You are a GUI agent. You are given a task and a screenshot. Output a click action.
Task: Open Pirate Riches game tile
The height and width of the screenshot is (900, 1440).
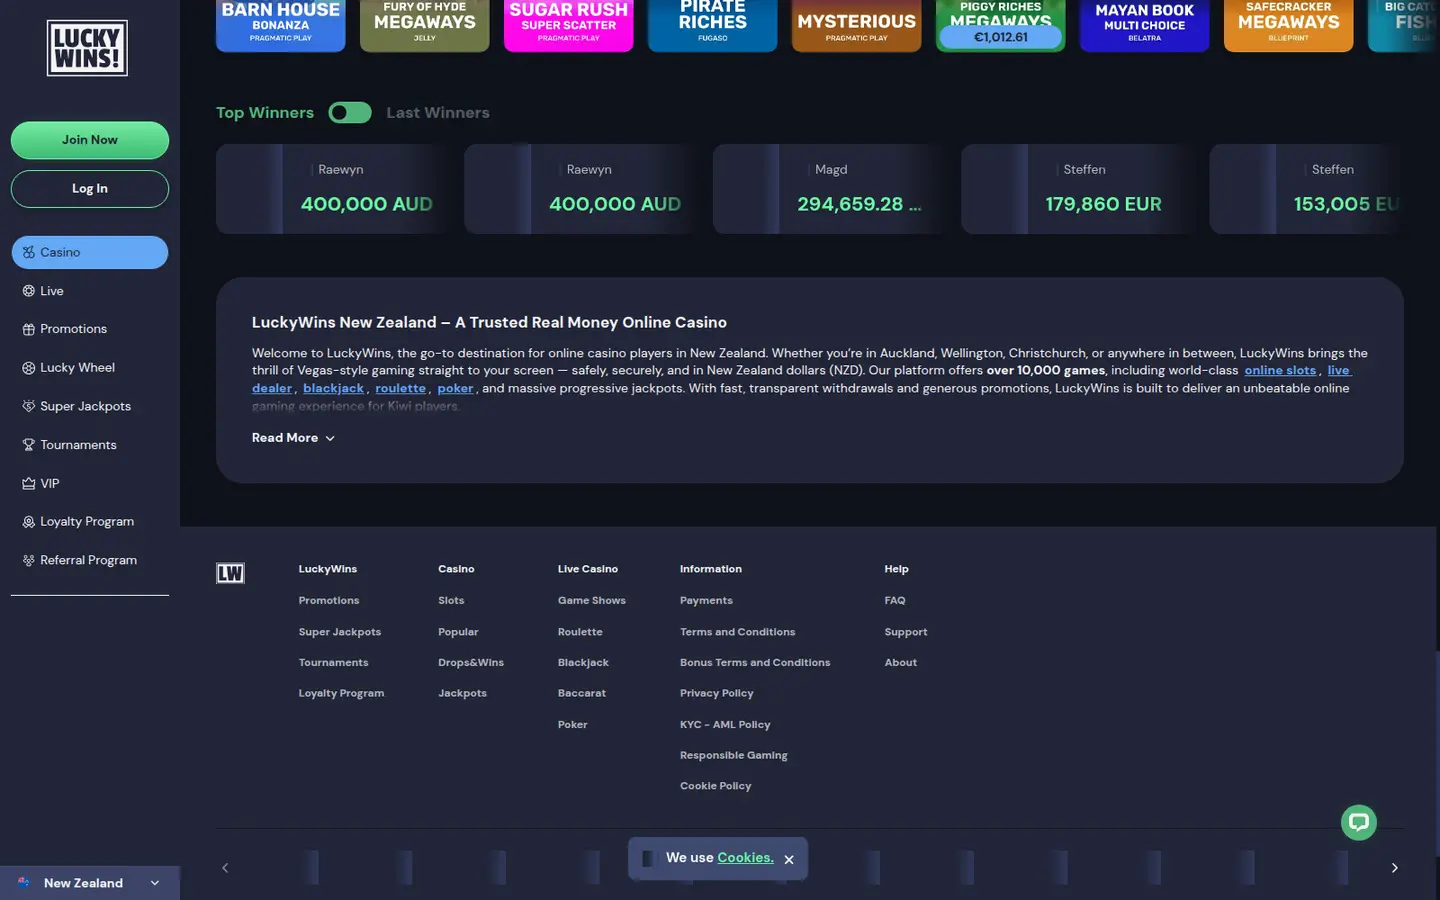(713, 25)
